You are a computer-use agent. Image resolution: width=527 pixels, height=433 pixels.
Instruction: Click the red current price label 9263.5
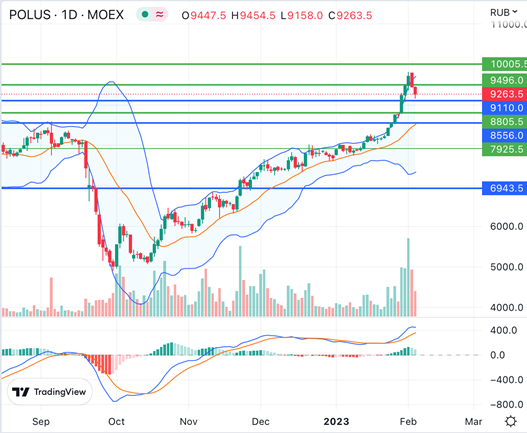point(505,94)
